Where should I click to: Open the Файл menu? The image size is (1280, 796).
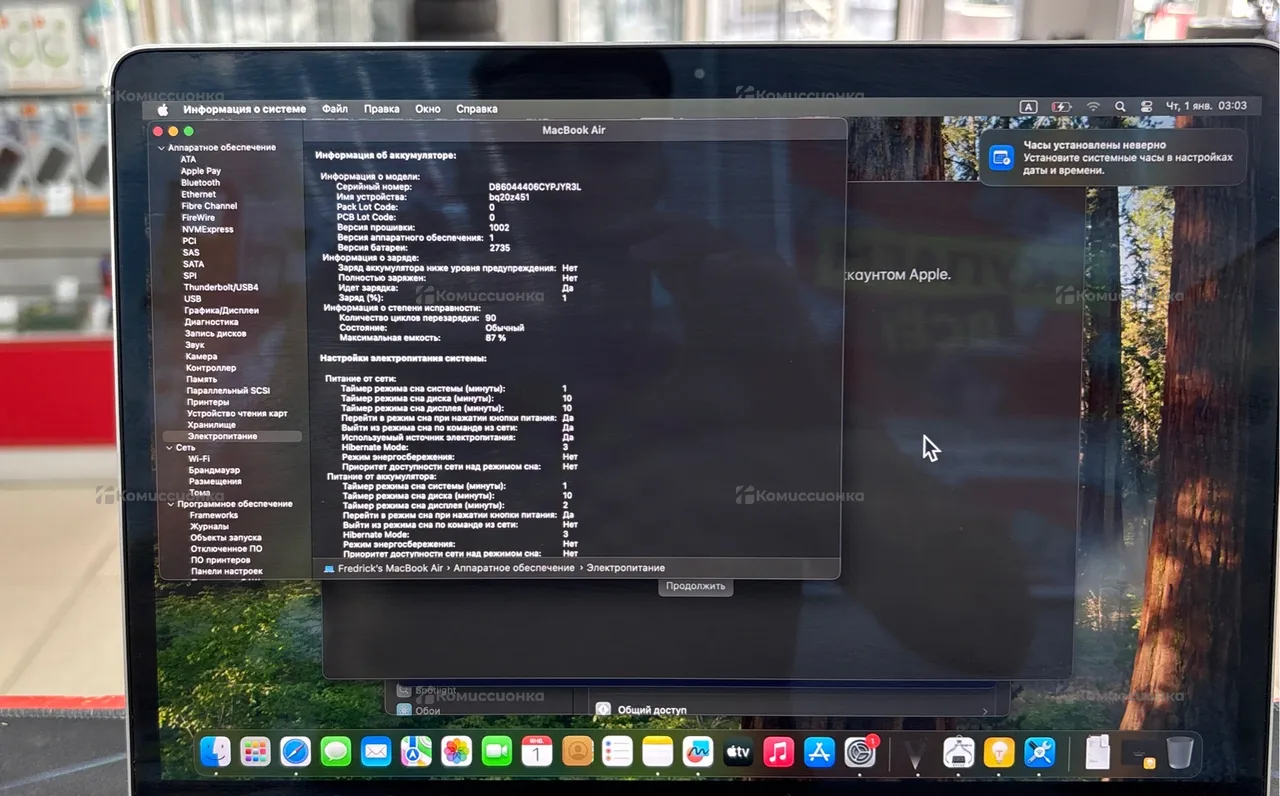tap(335, 109)
